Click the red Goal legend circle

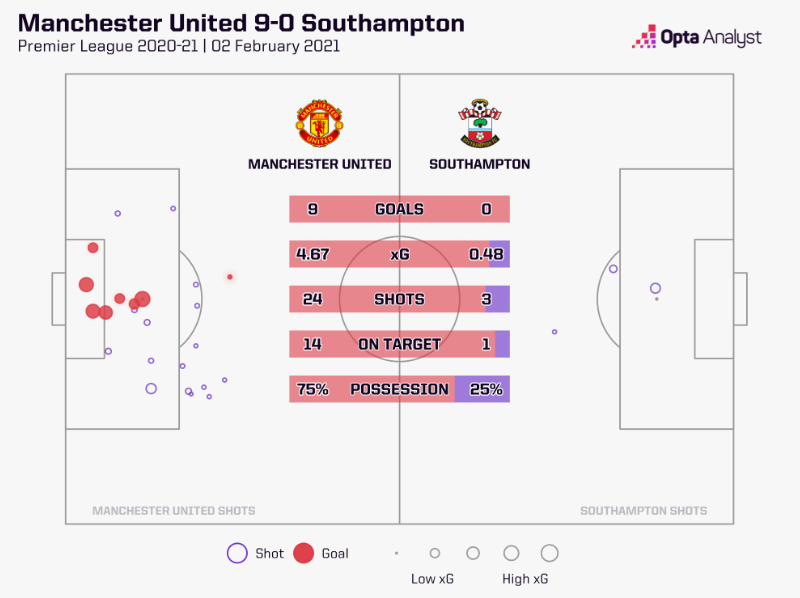point(304,553)
